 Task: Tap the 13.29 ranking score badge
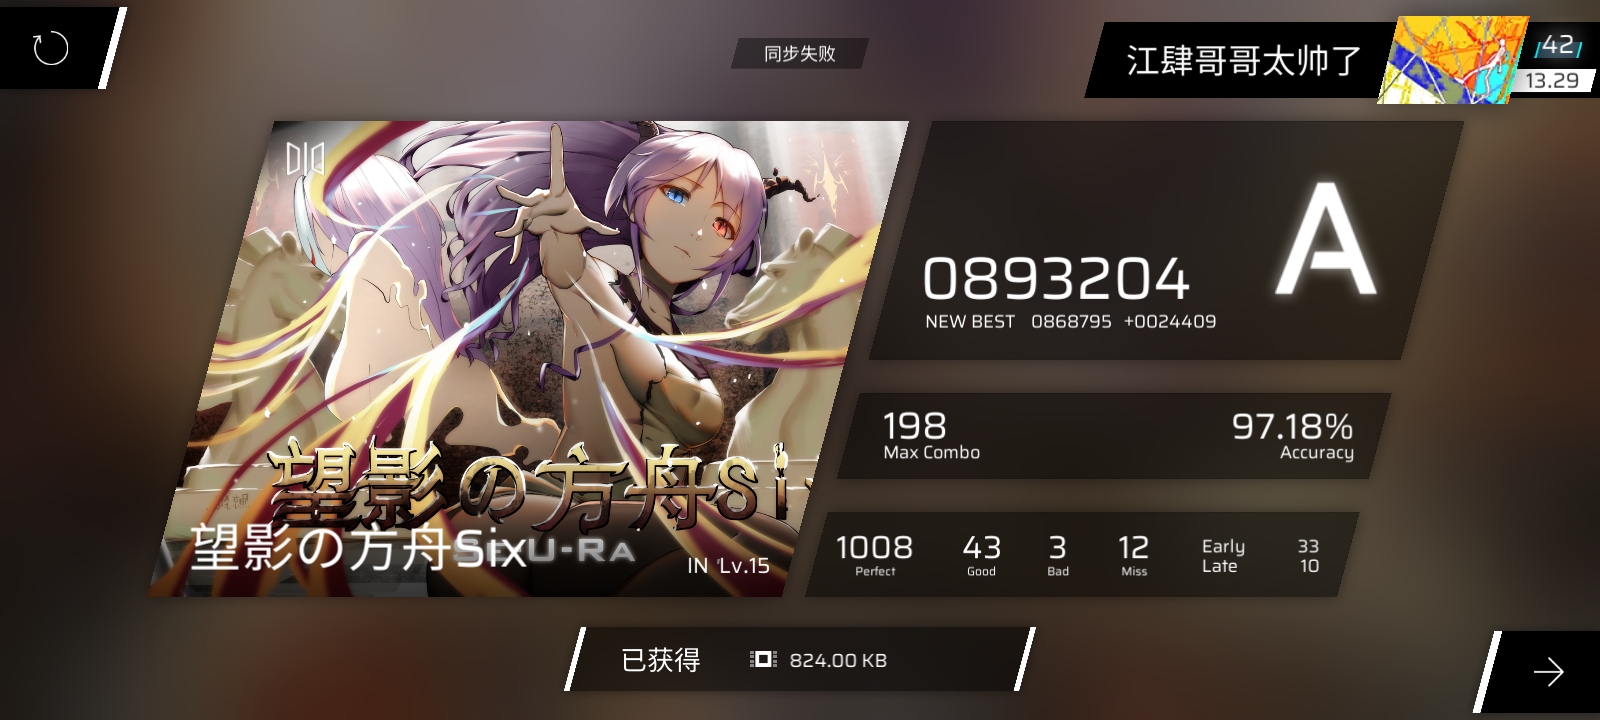point(1552,81)
